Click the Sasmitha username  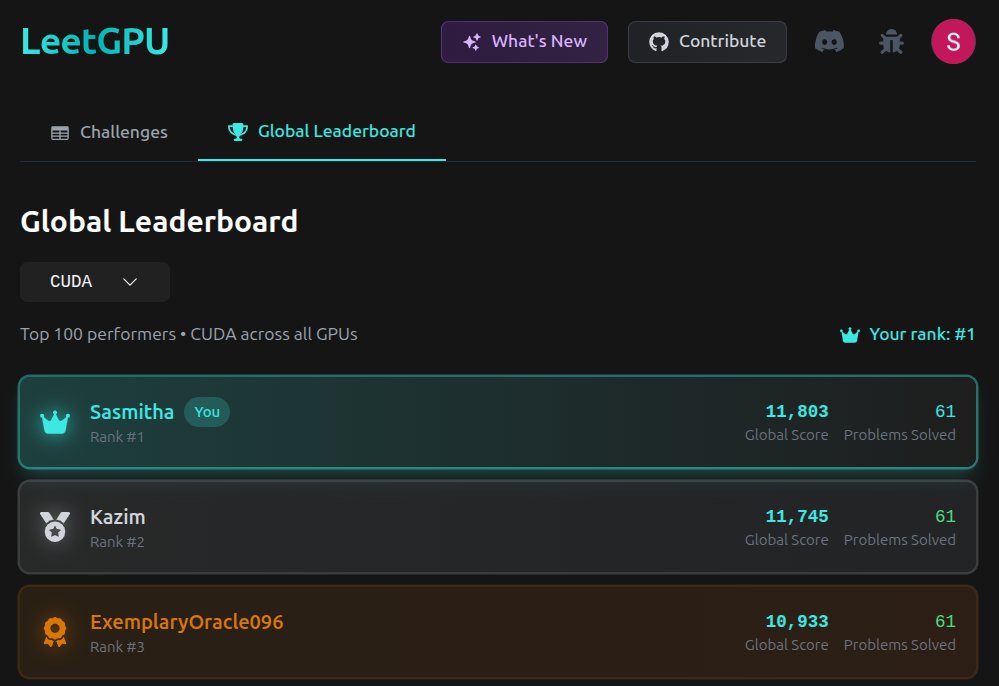[x=132, y=412]
